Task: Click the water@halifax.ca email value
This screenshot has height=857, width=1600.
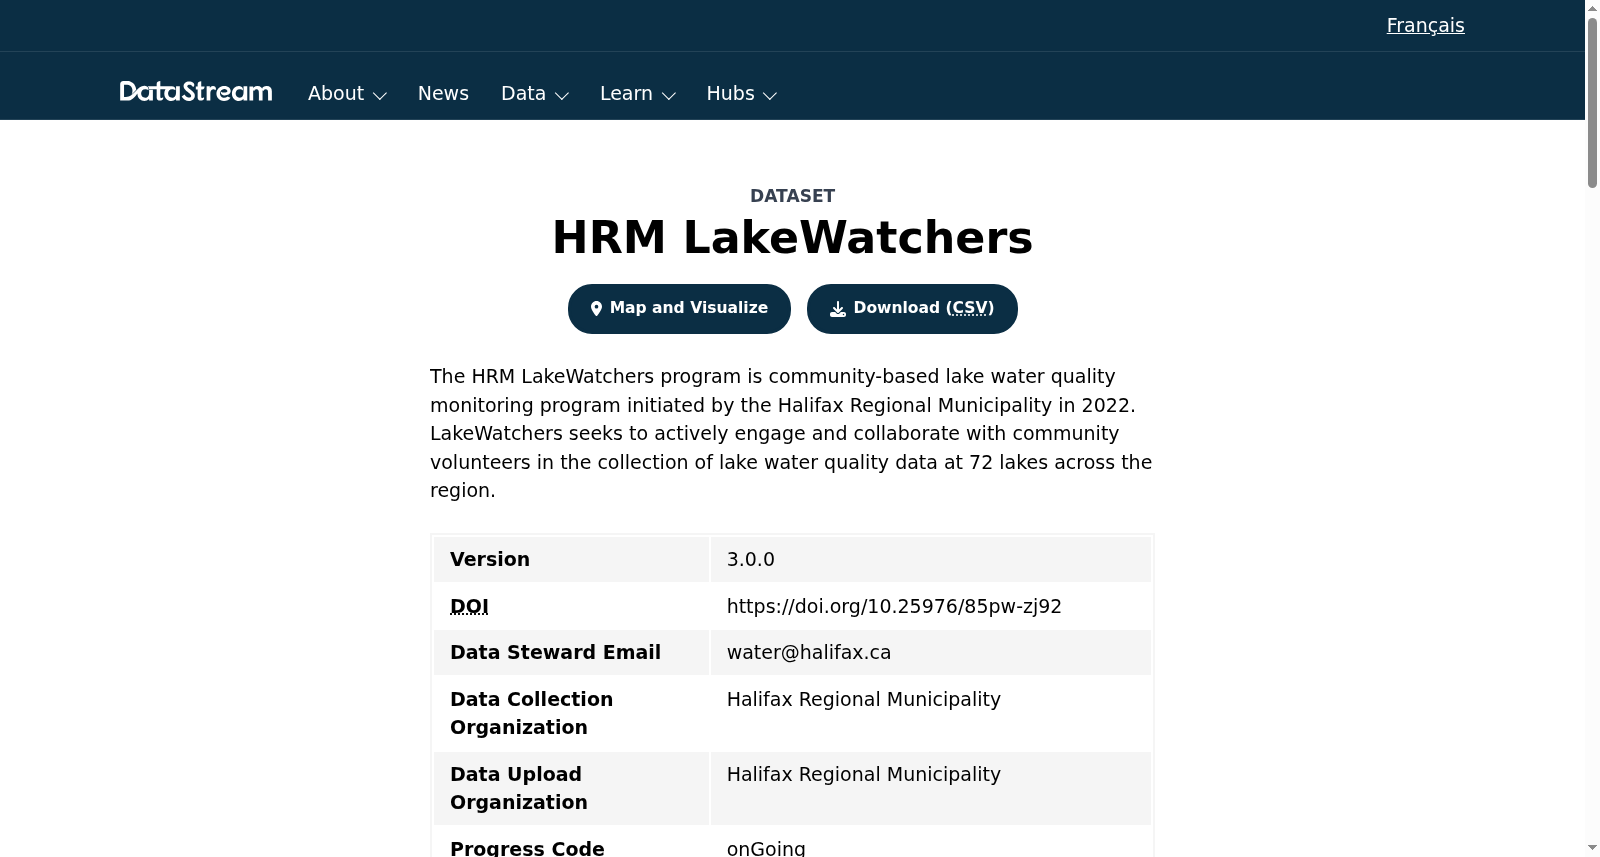Action: [808, 652]
